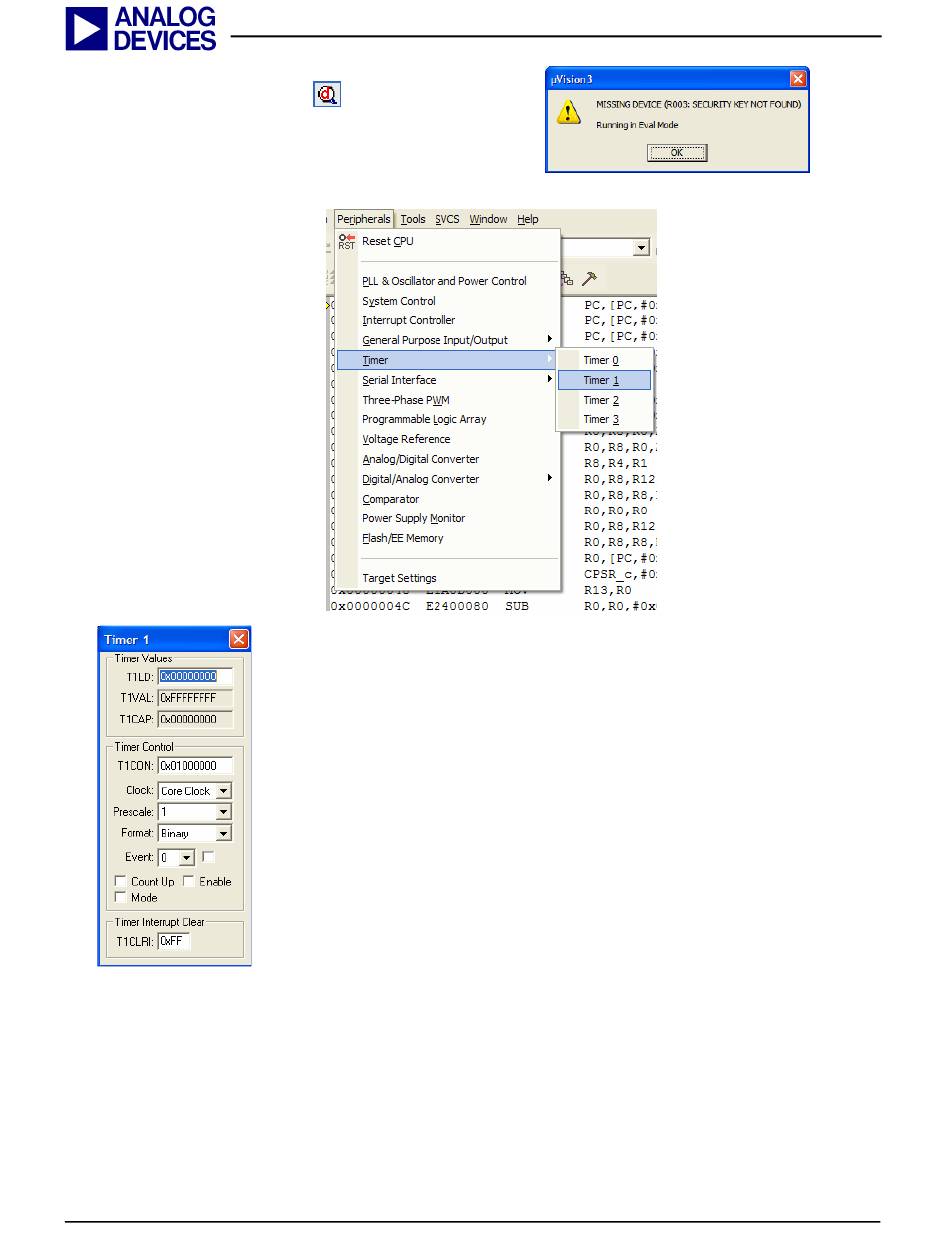Screen dimensions: 950x1241
Task: Expand the General Purpose Input/Output submenu
Action: (x=447, y=340)
